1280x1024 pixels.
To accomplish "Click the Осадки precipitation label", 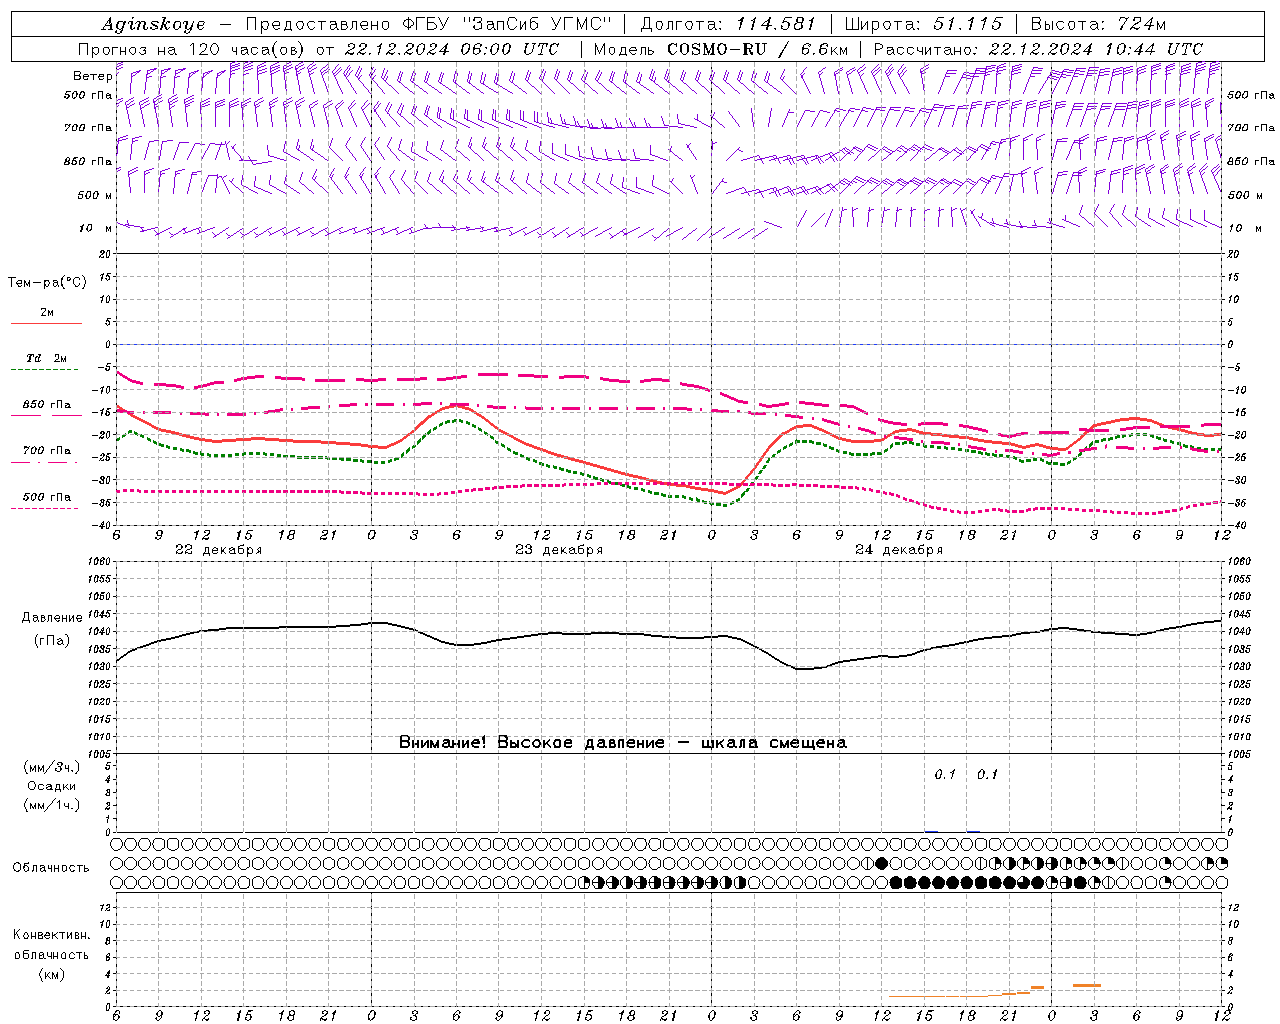I will [x=52, y=786].
